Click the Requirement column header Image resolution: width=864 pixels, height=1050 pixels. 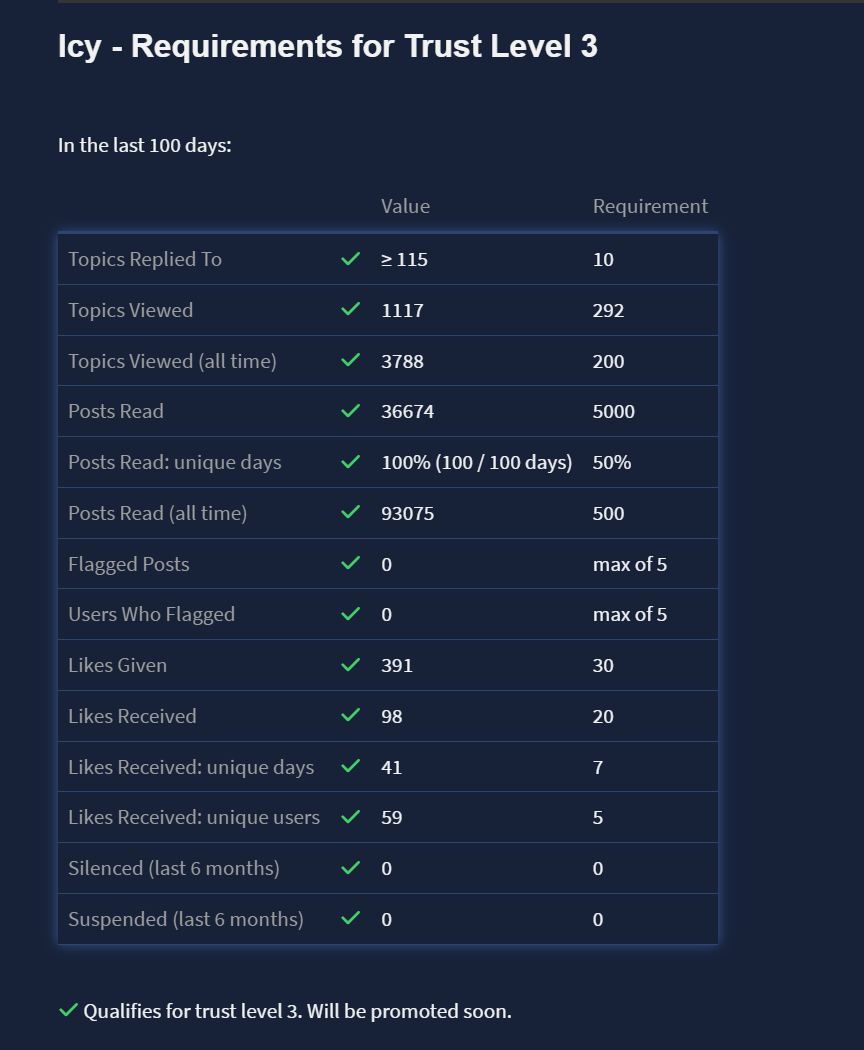tap(650, 206)
